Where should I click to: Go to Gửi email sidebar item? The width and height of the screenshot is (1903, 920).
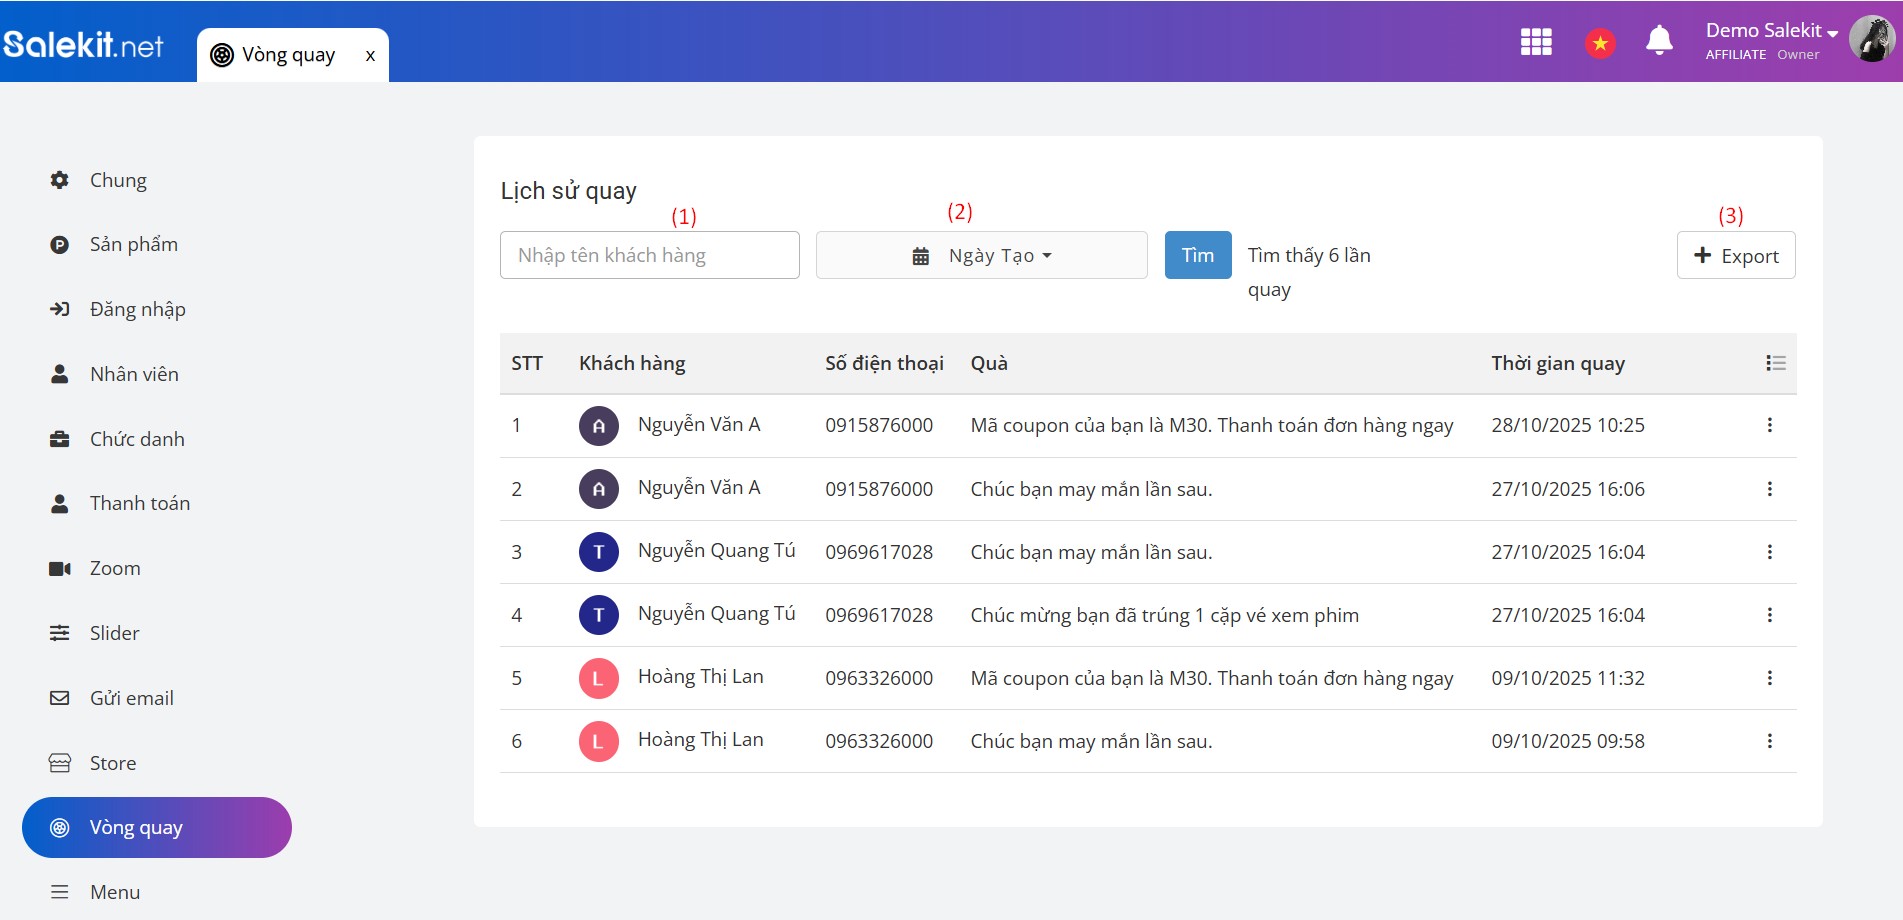pos(131,698)
